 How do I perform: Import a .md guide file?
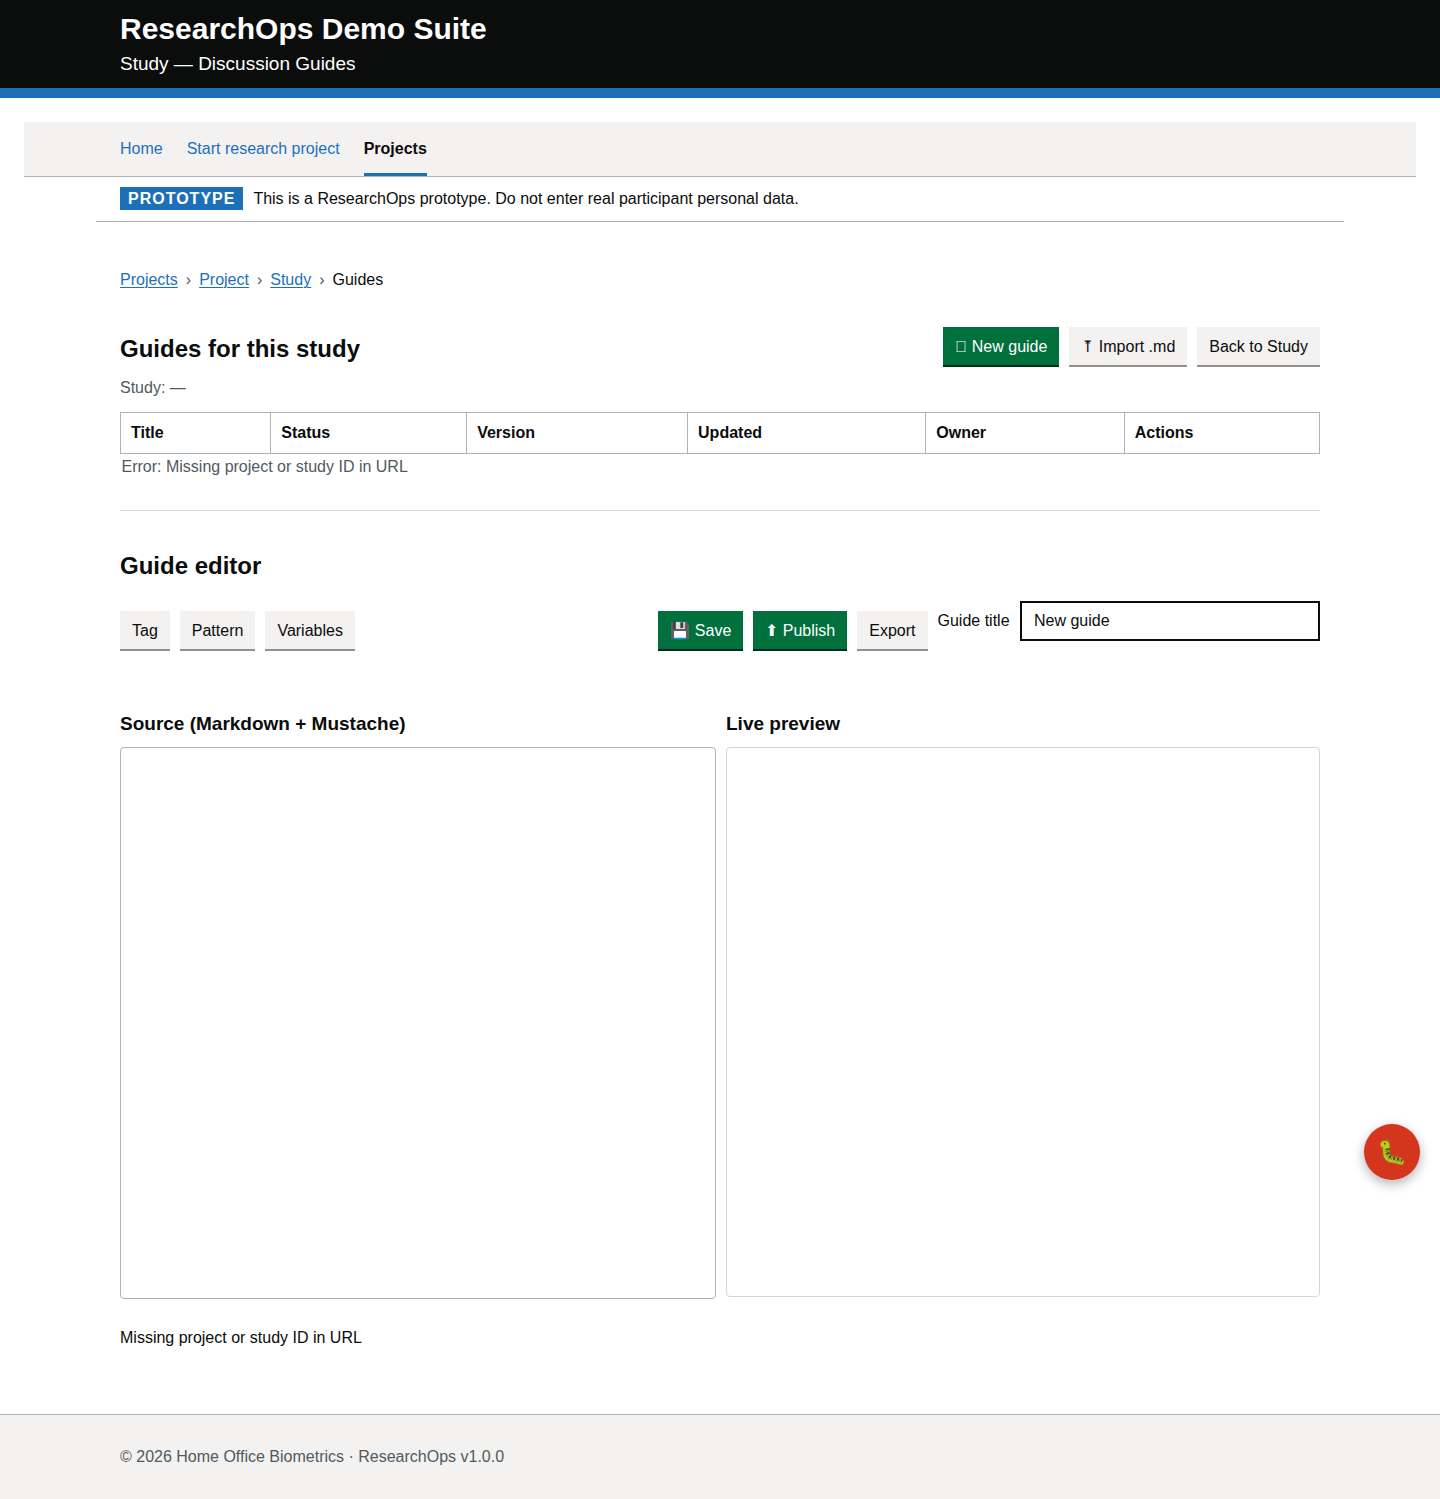pyautogui.click(x=1127, y=347)
